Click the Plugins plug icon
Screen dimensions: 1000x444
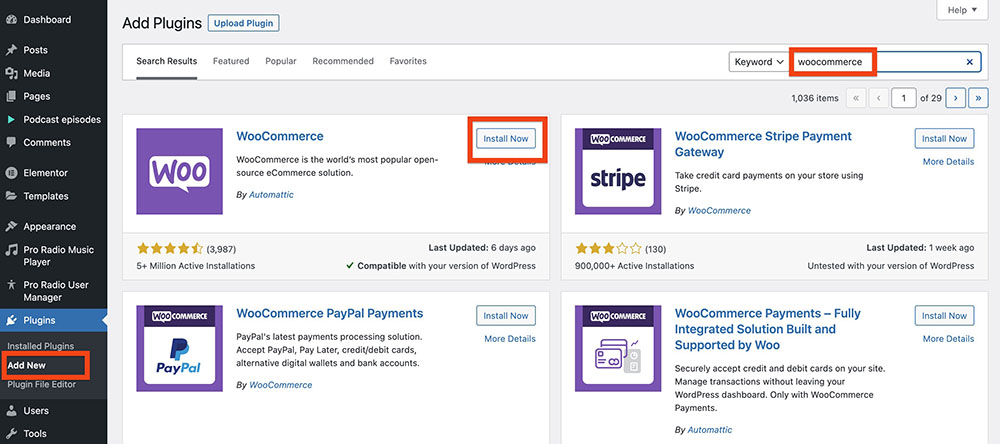point(11,320)
